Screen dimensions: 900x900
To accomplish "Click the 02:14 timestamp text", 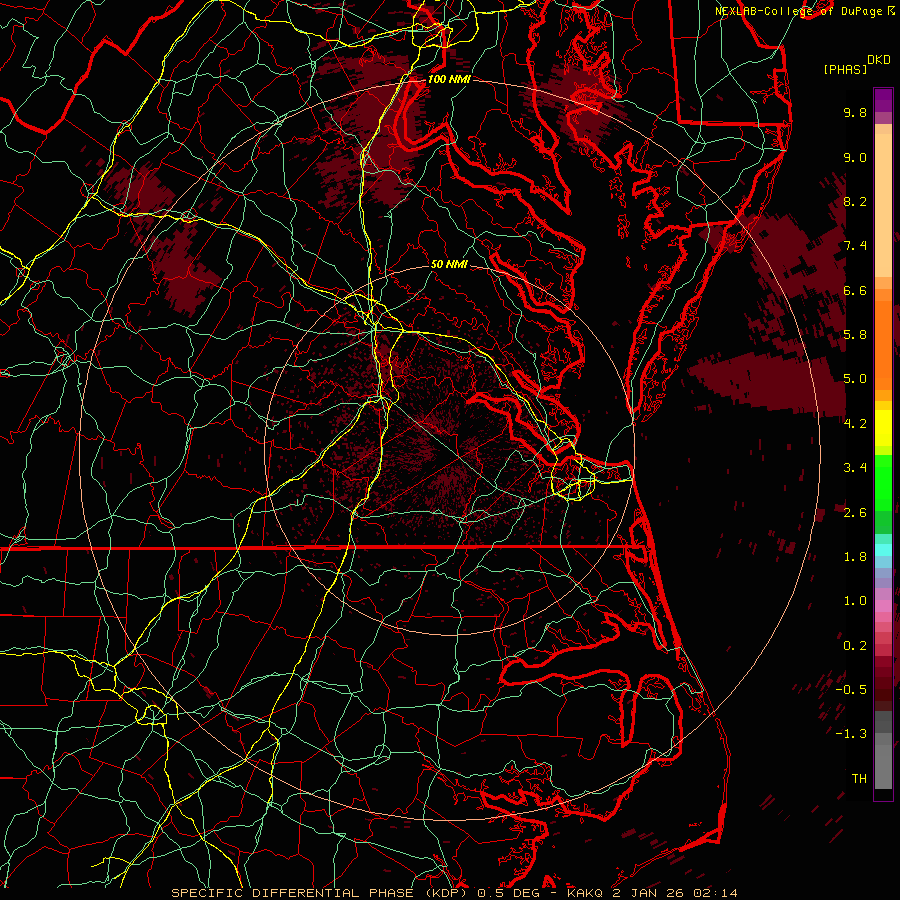I will point(717,893).
